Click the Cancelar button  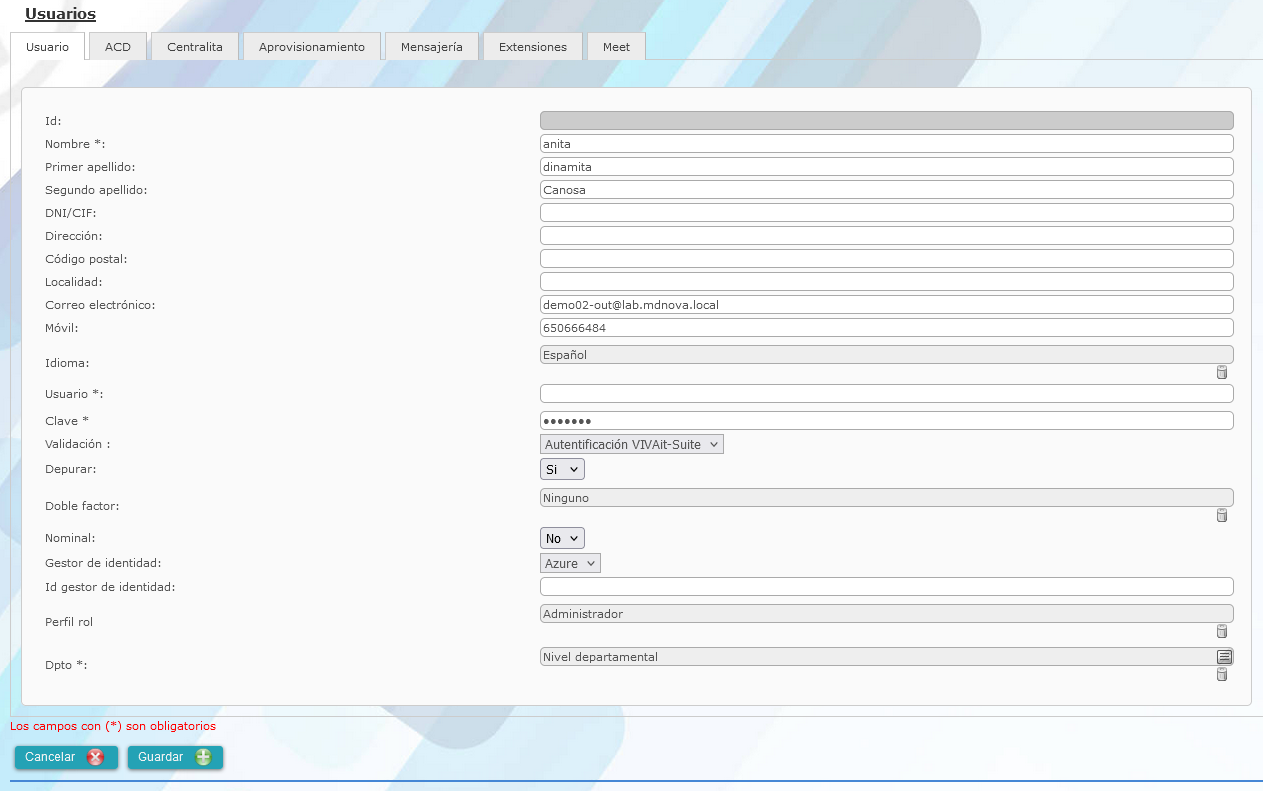(66, 757)
